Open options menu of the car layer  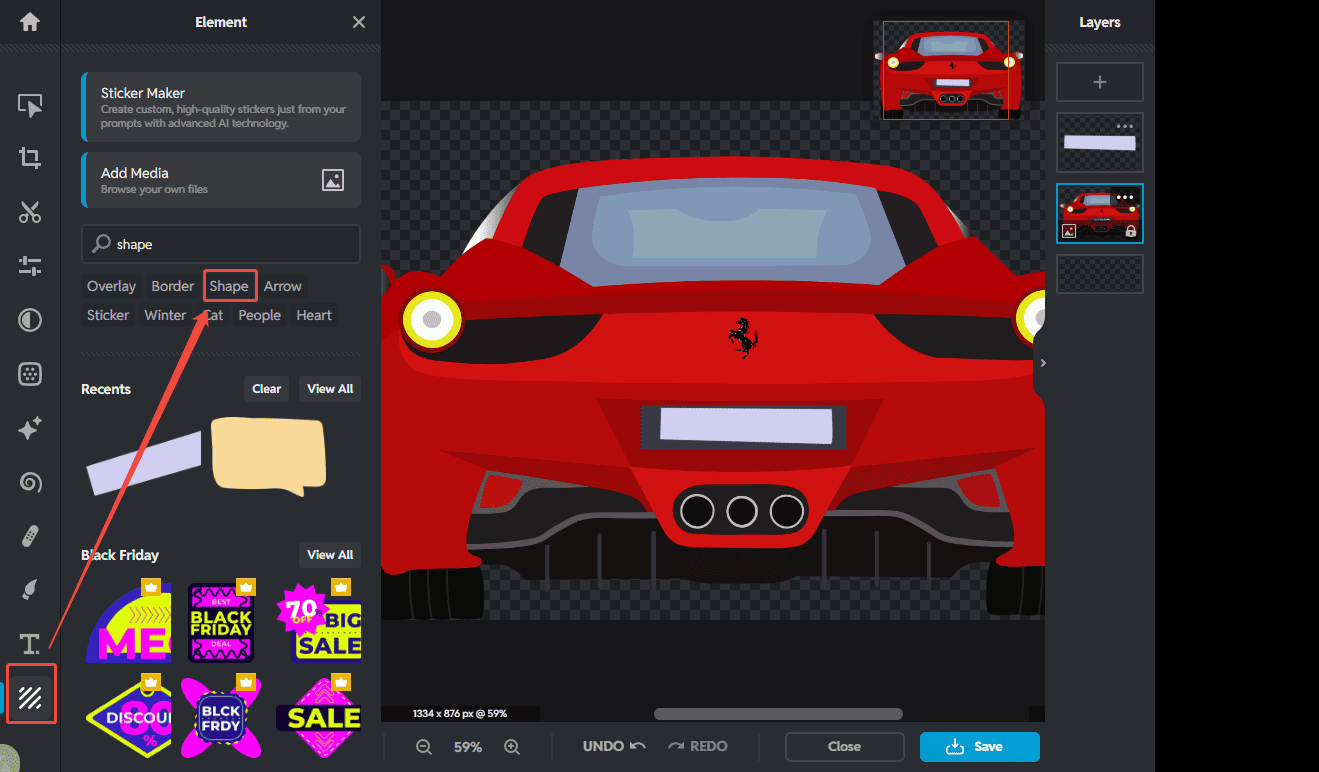1125,197
